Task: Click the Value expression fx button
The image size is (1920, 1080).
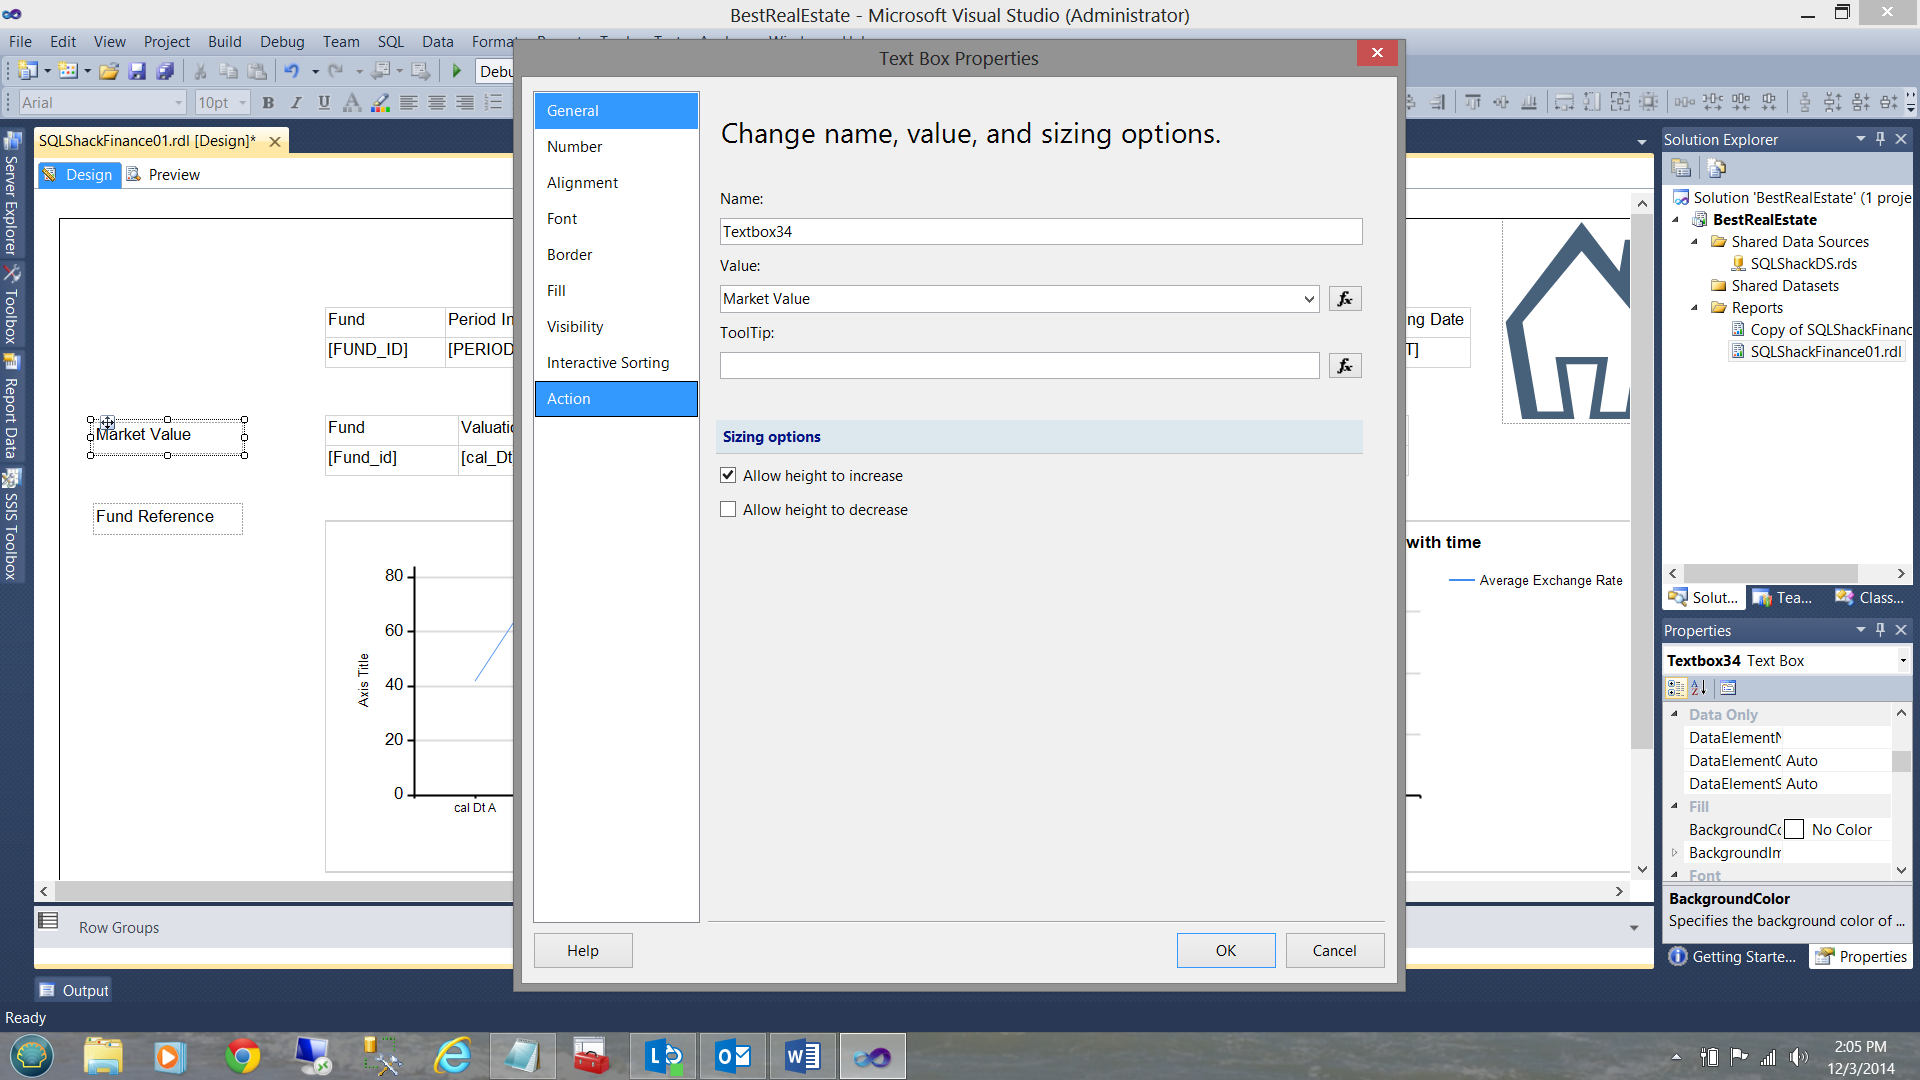Action: [1345, 299]
